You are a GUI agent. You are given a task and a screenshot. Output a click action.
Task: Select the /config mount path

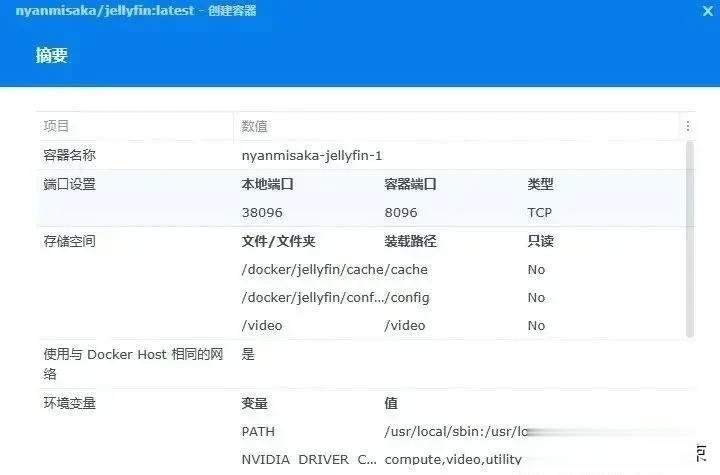[407, 298]
